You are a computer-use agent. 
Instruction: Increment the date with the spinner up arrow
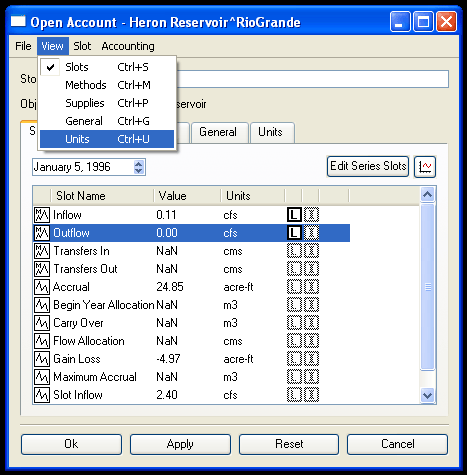pos(139,164)
